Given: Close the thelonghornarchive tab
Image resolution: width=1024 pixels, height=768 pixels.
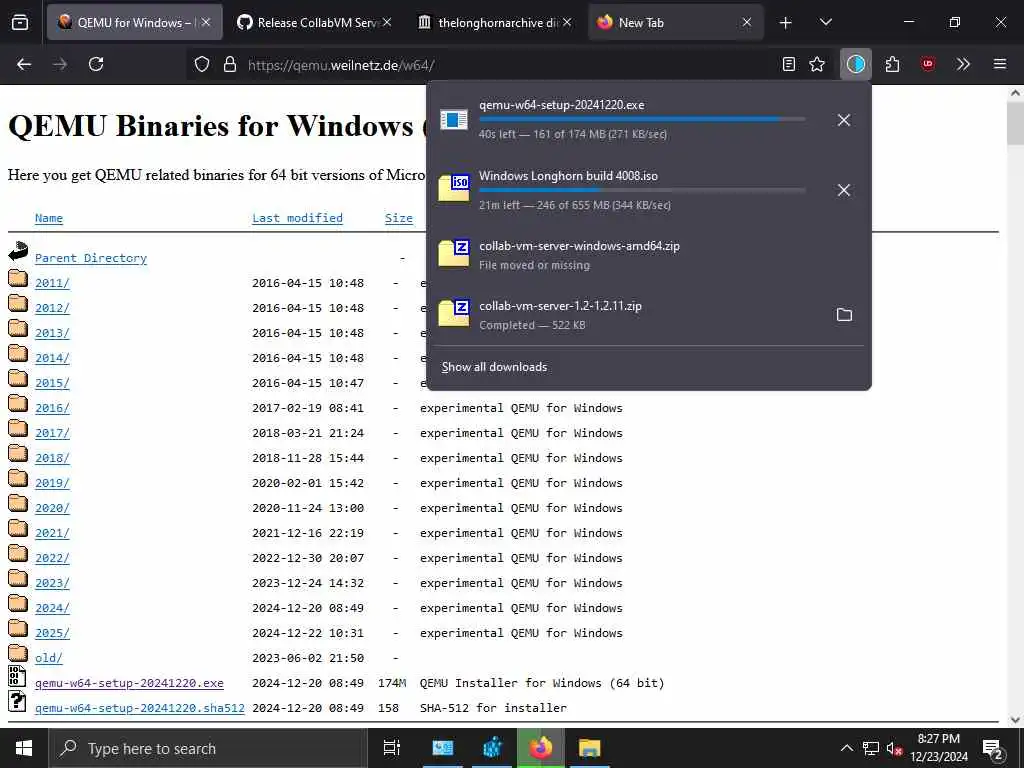Looking at the screenshot, I should 567,22.
